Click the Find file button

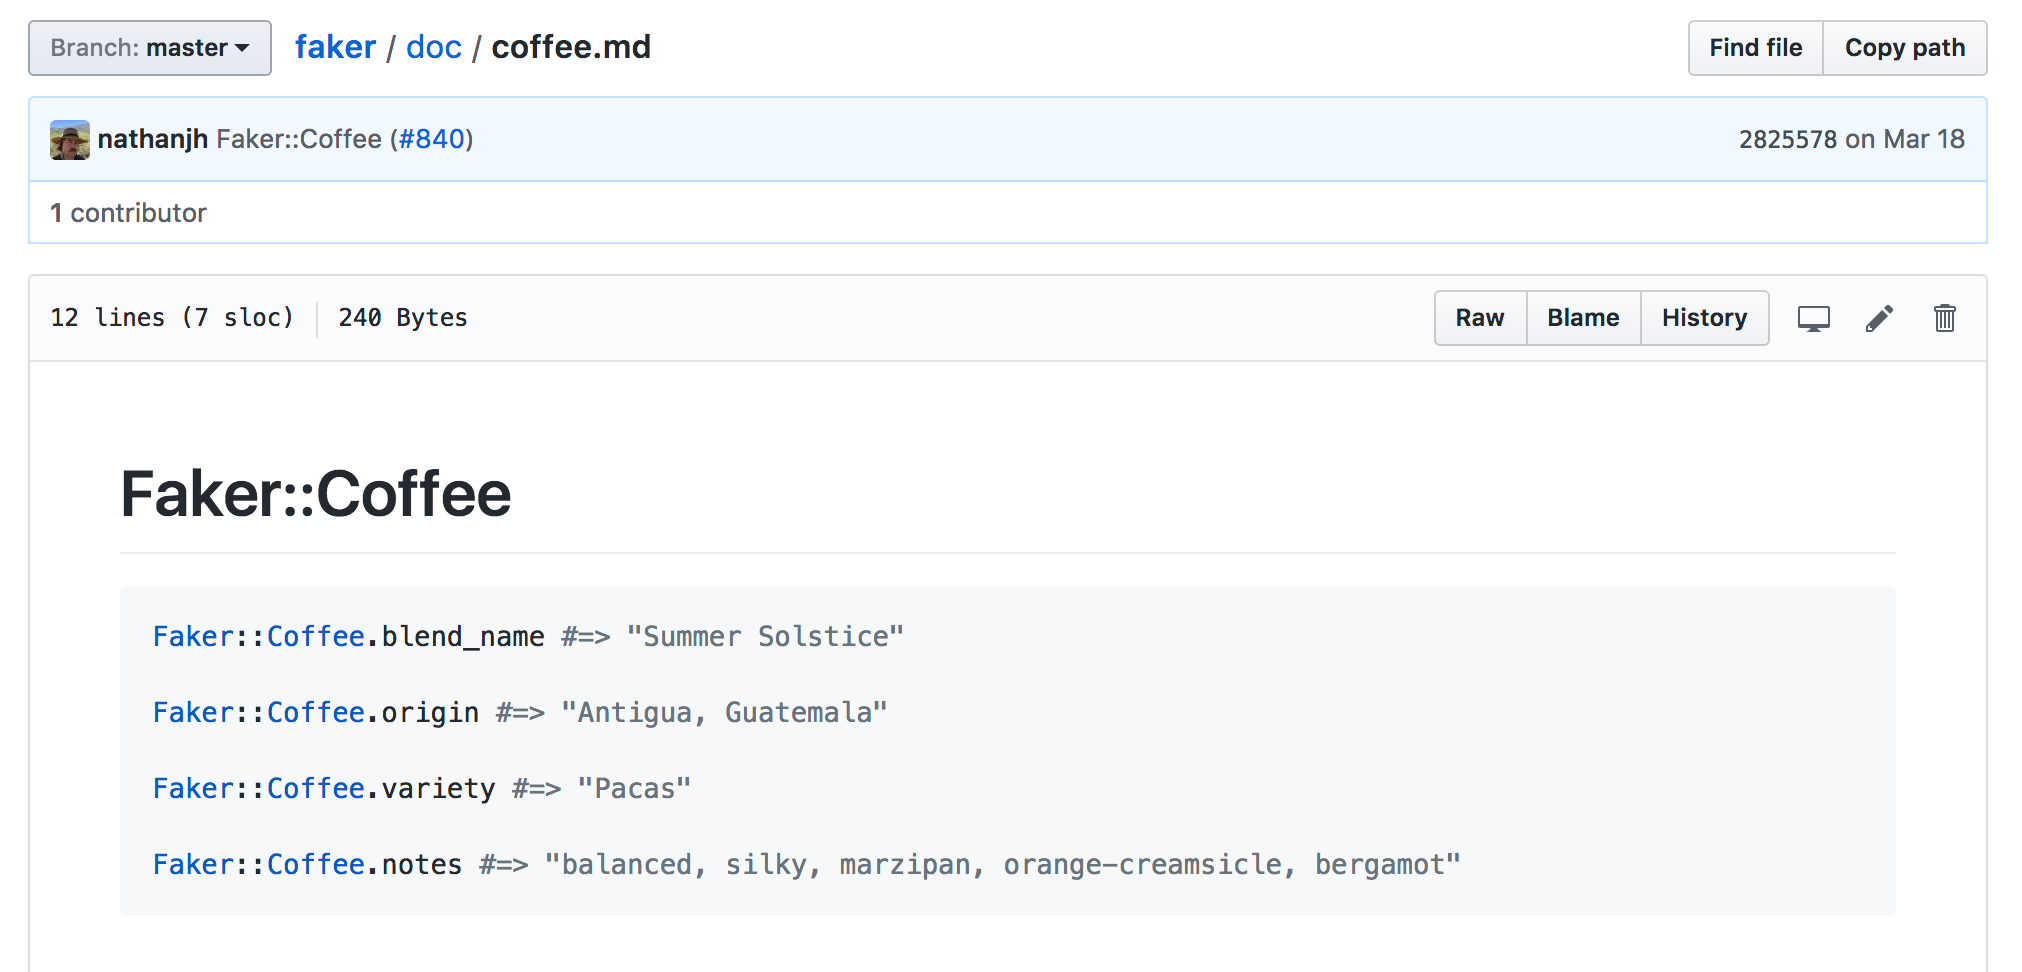tap(1756, 48)
